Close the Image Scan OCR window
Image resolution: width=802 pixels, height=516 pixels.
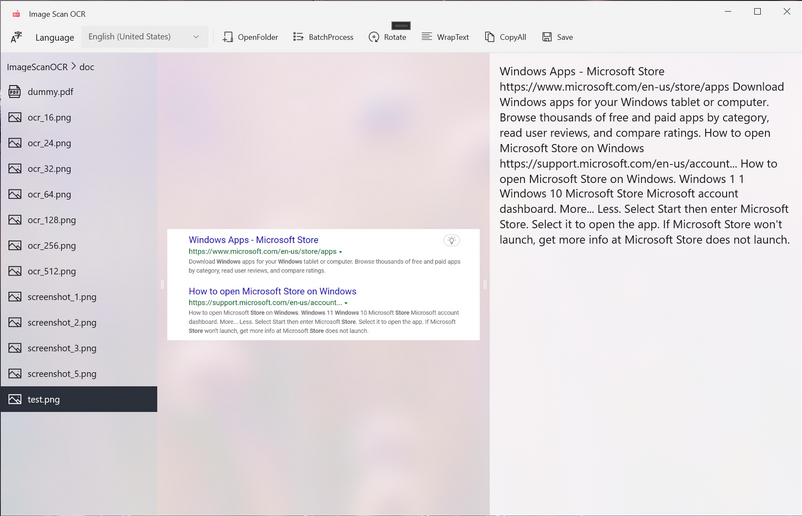[x=787, y=12]
